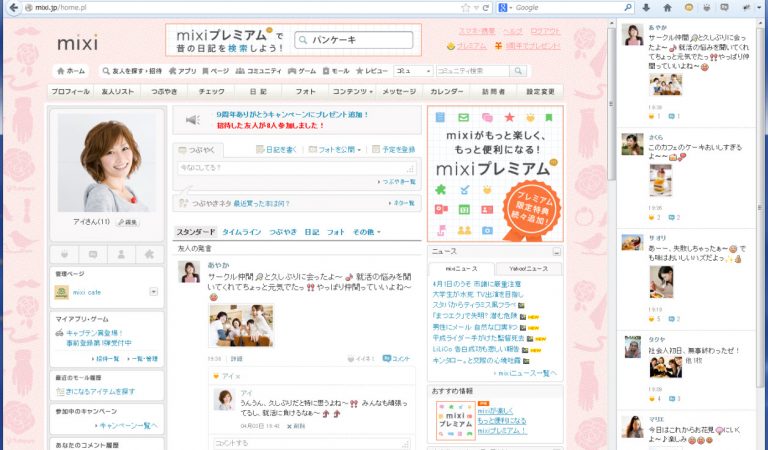Expand the フォトを公開 dropdown

click(335, 150)
